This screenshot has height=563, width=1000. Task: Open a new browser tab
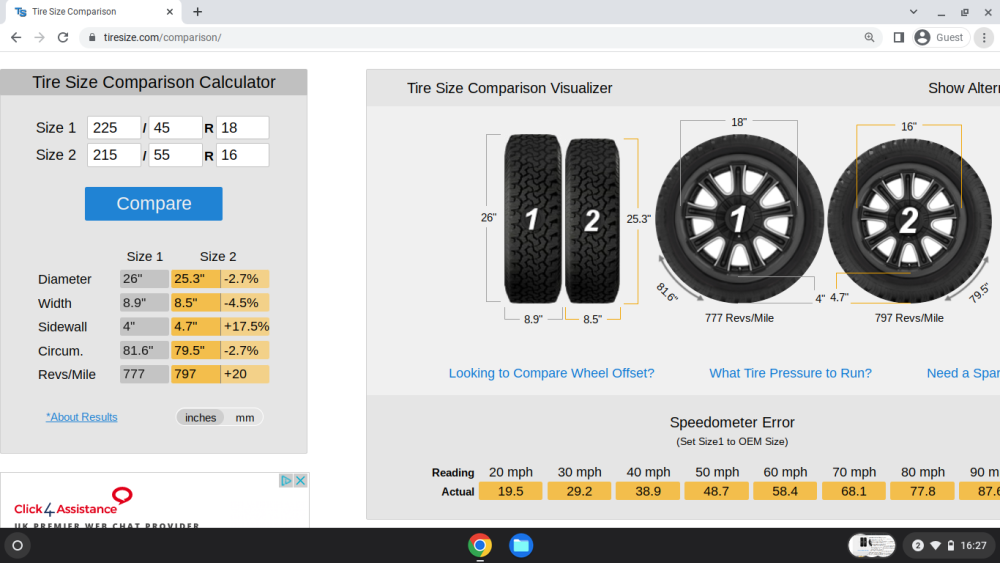click(x=198, y=11)
